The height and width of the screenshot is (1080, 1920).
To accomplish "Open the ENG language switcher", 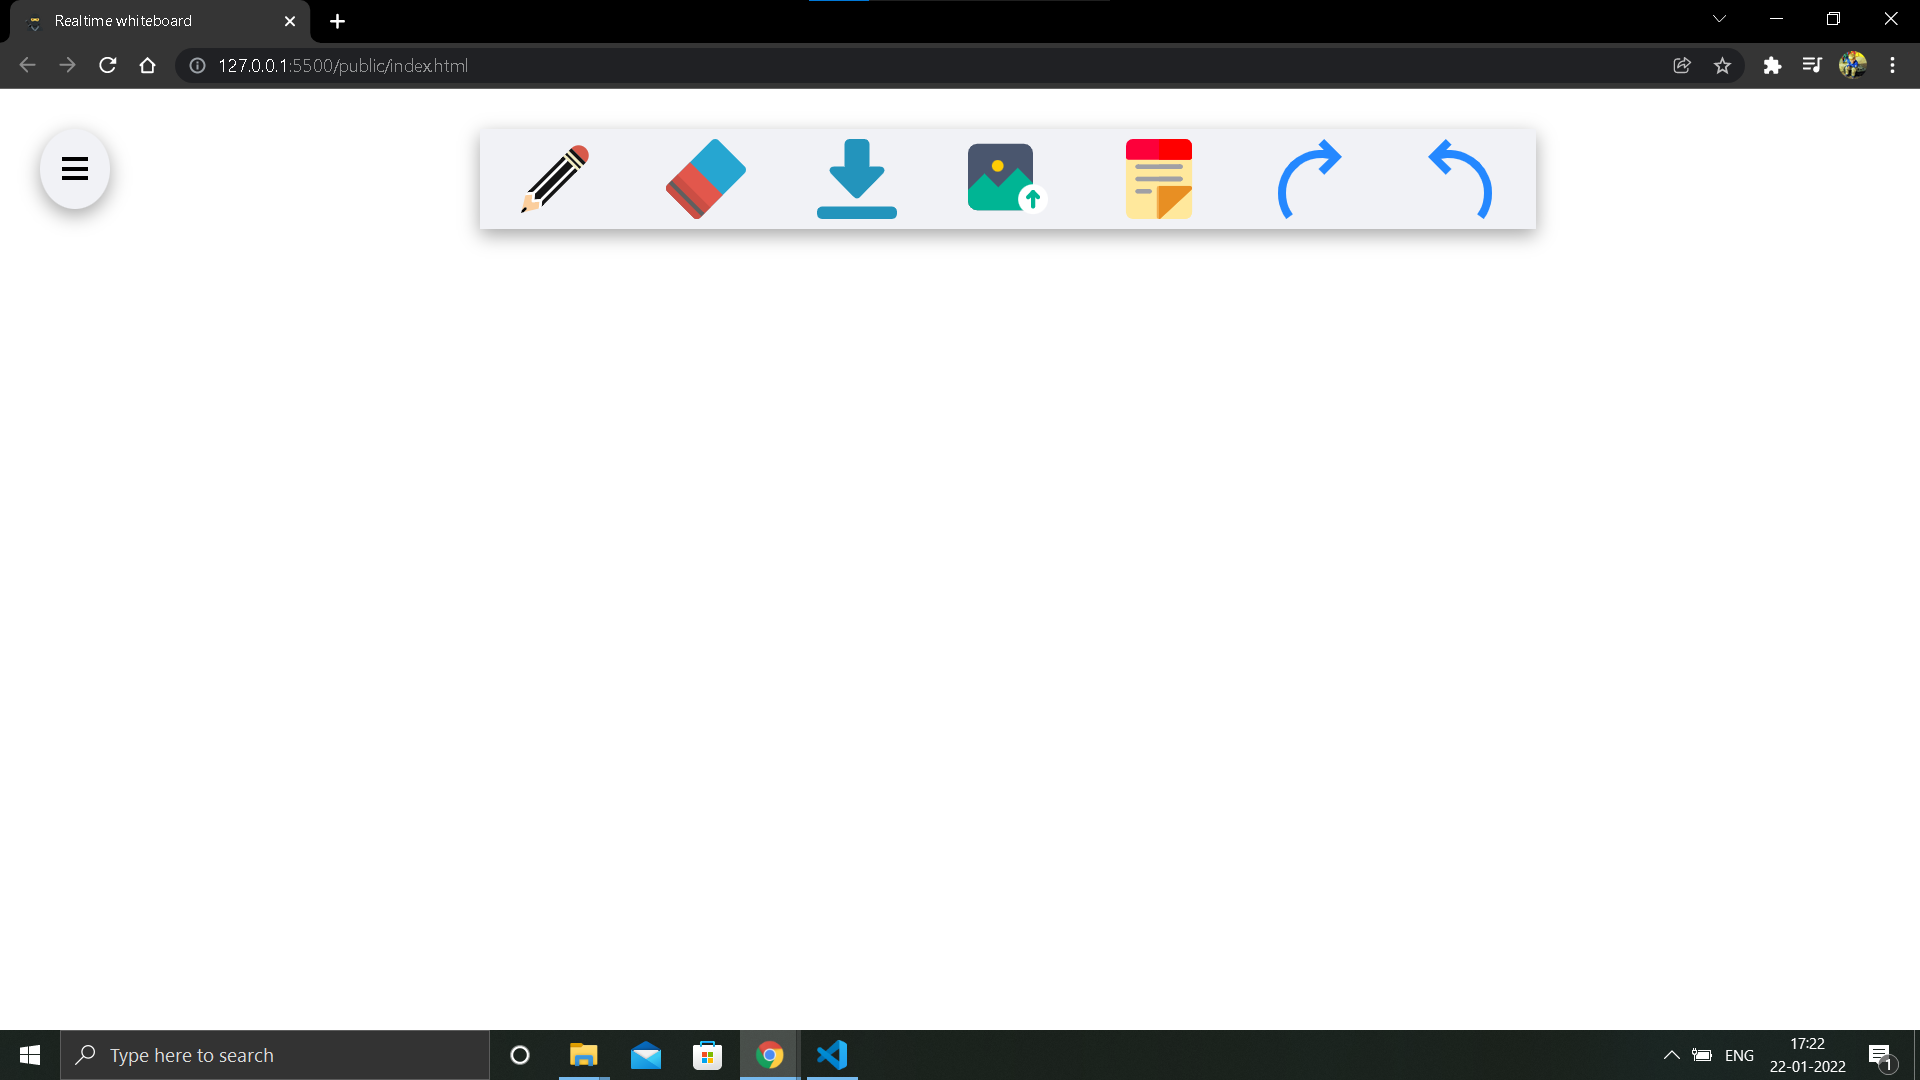I will pos(1740,1055).
